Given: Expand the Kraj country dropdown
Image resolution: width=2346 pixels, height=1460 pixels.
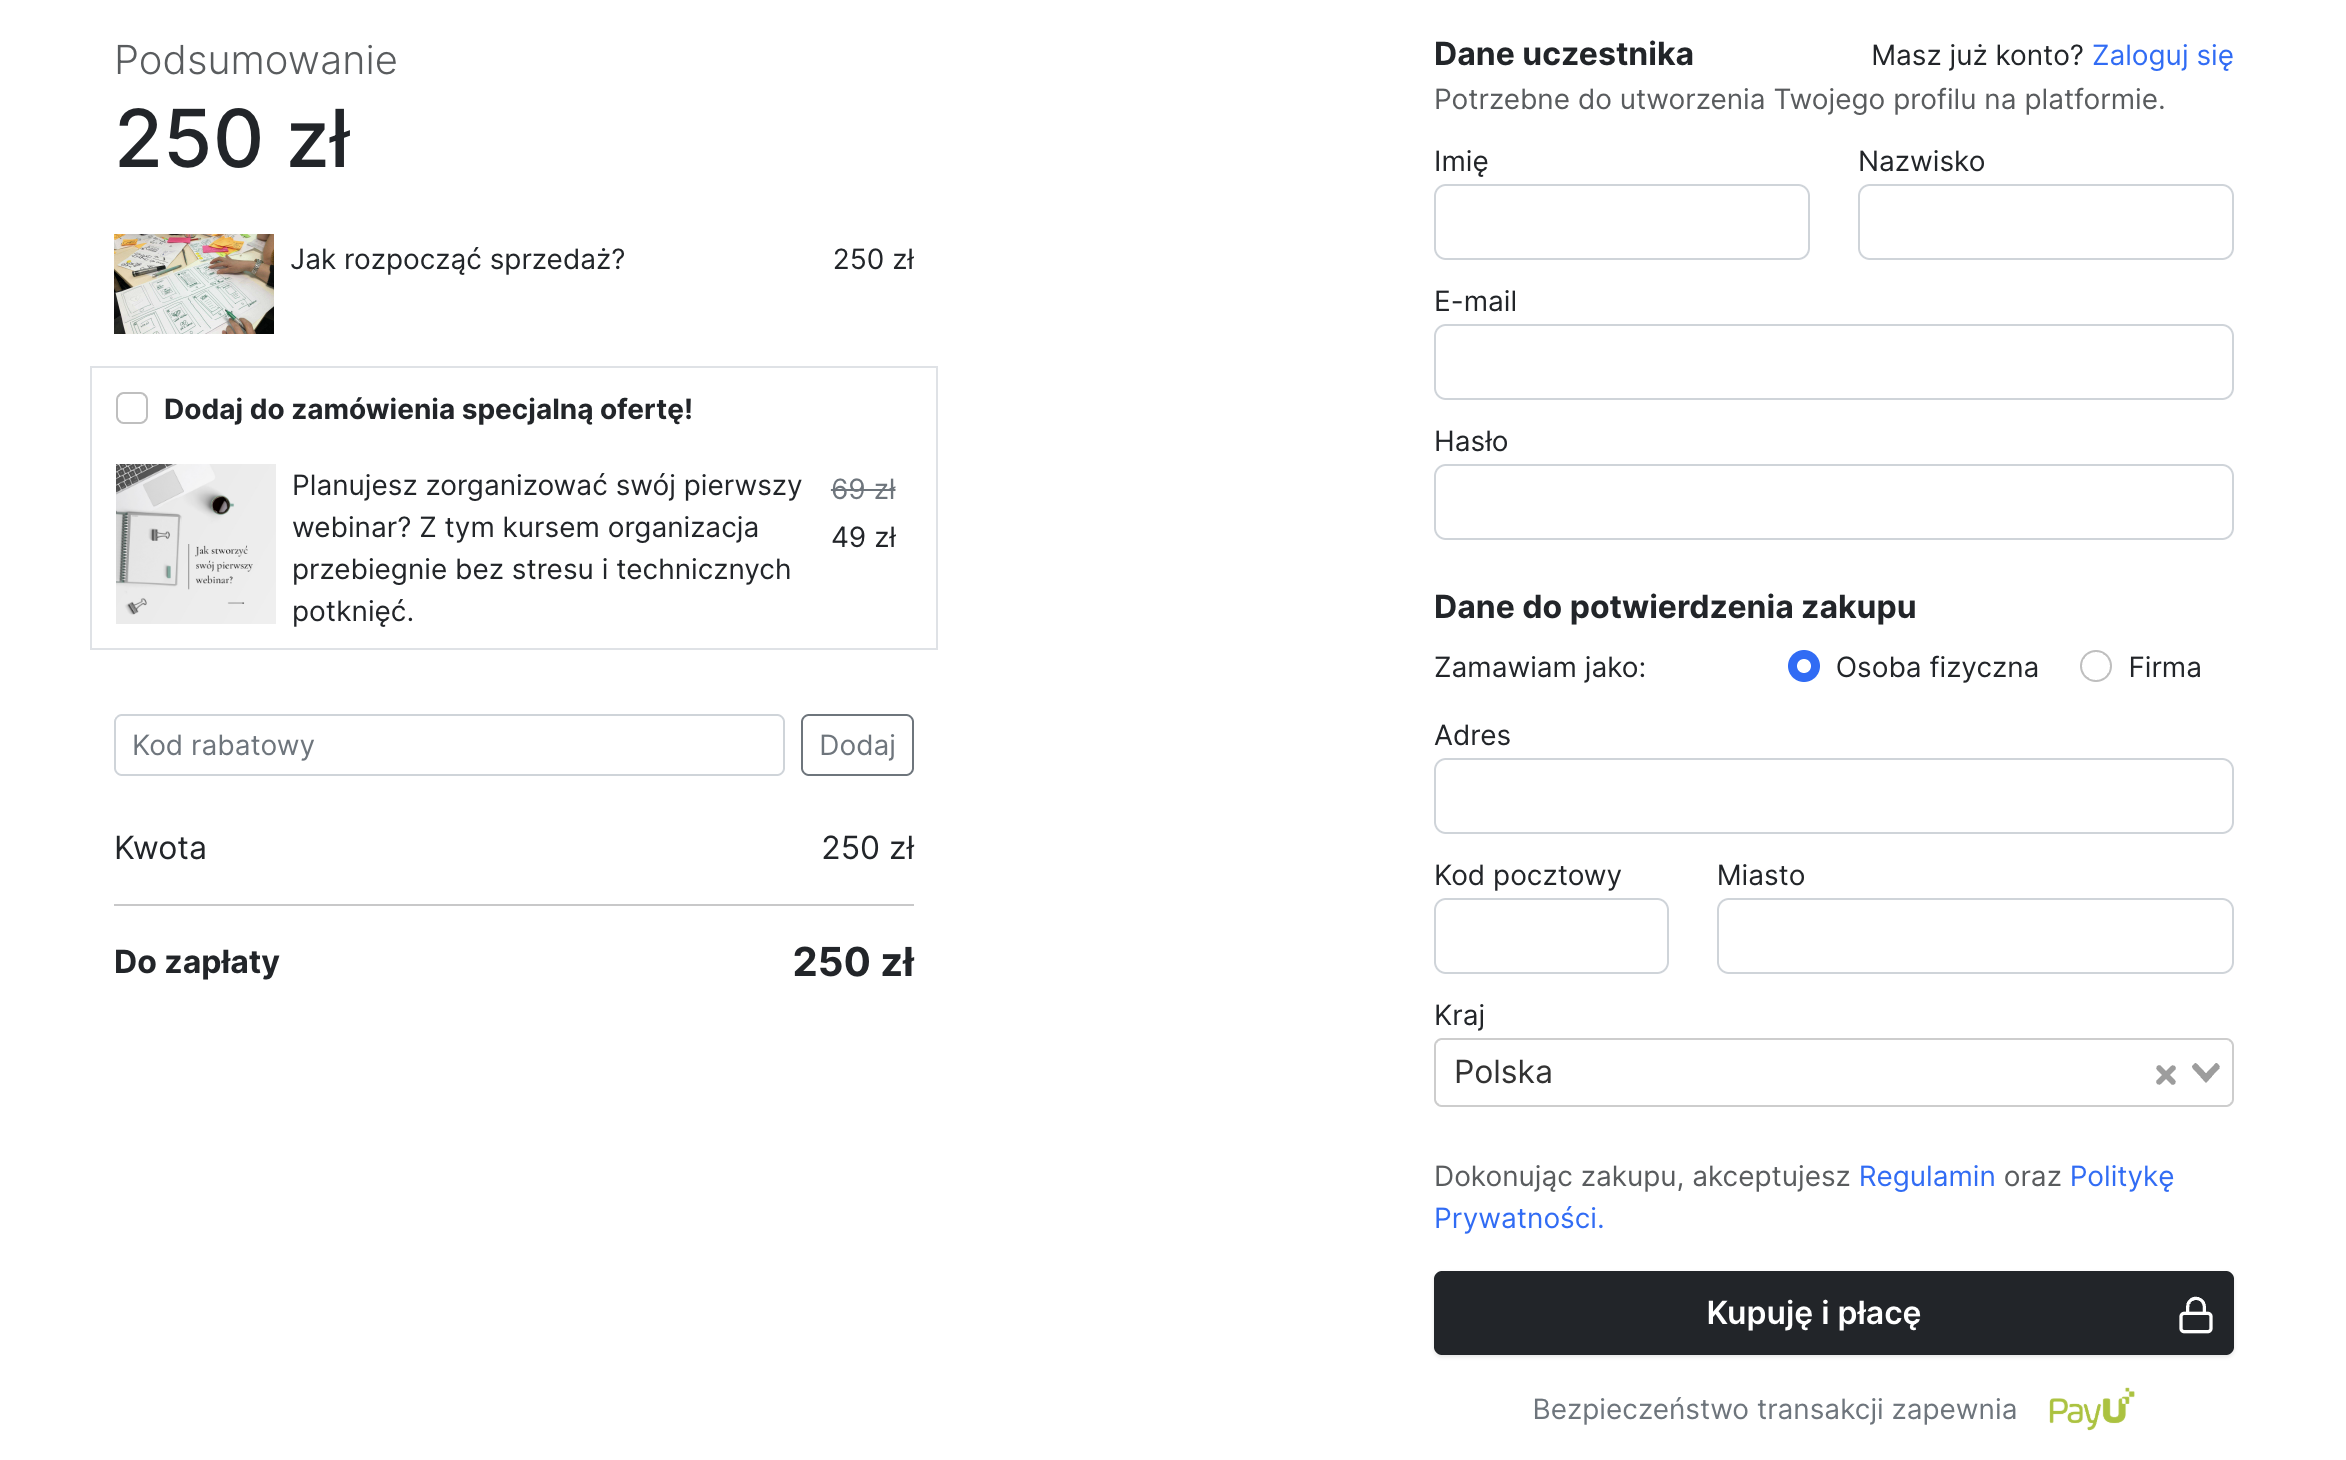Looking at the screenshot, I should 2206,1073.
